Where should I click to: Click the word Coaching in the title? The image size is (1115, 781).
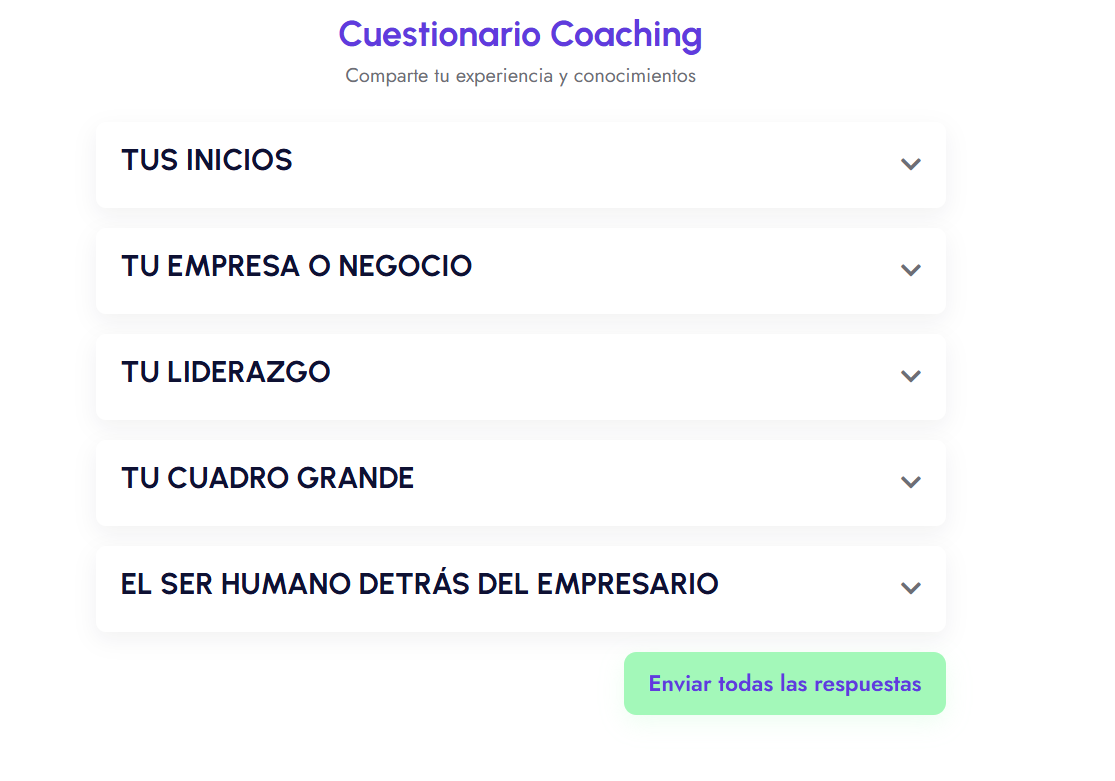point(626,34)
